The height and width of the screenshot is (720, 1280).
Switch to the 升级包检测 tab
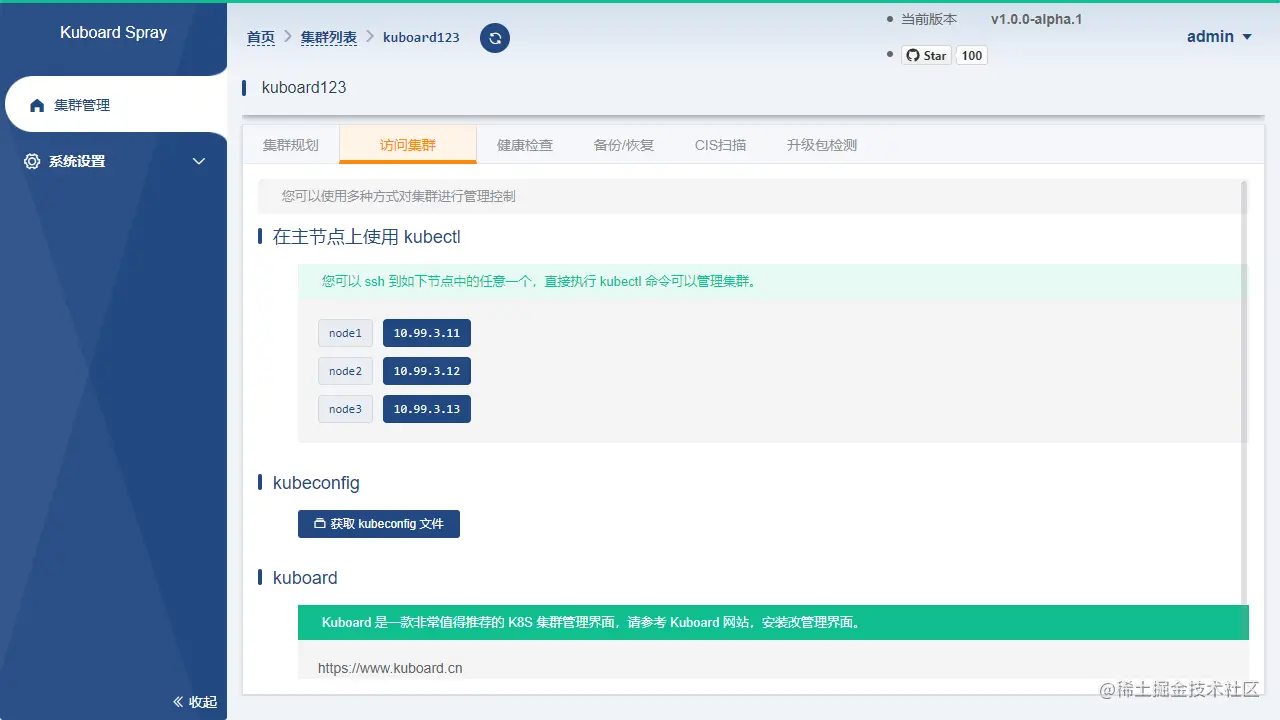tap(822, 145)
